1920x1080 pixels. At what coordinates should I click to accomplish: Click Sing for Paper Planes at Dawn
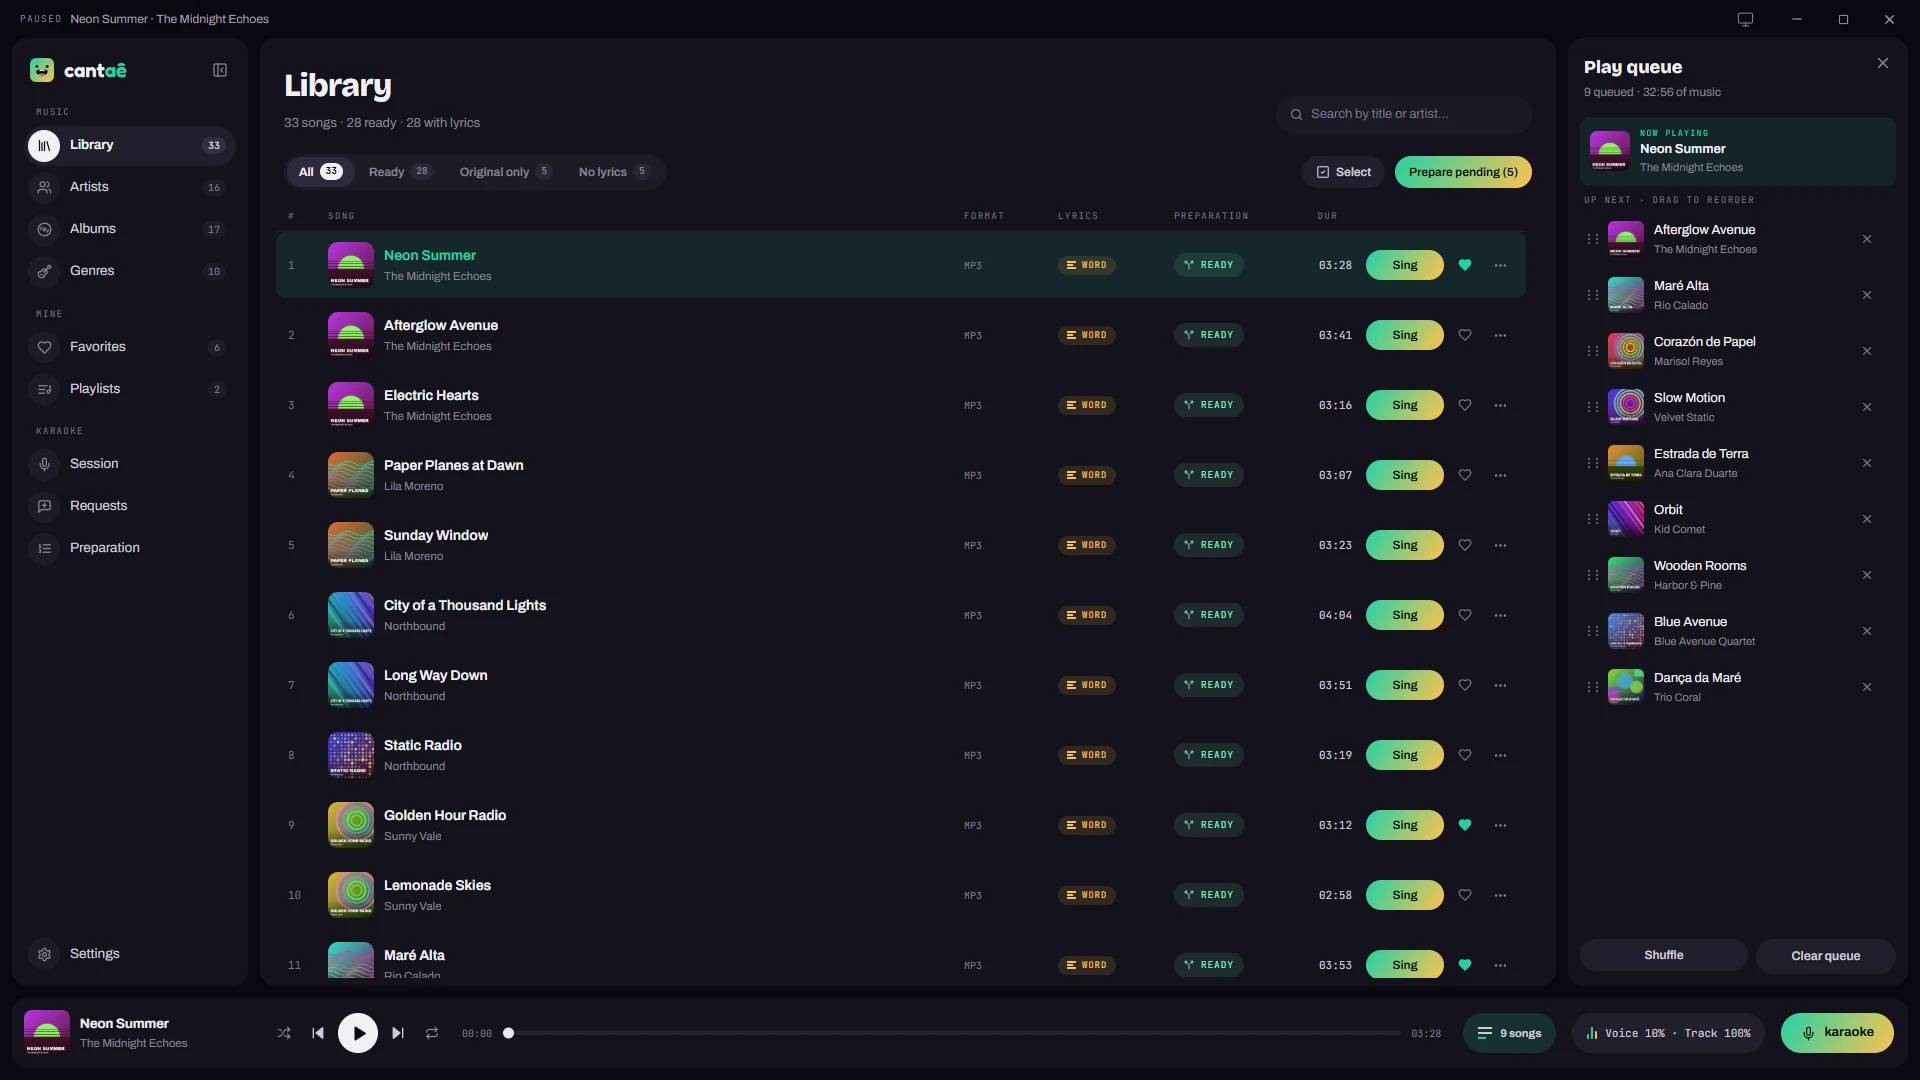[x=1405, y=475]
